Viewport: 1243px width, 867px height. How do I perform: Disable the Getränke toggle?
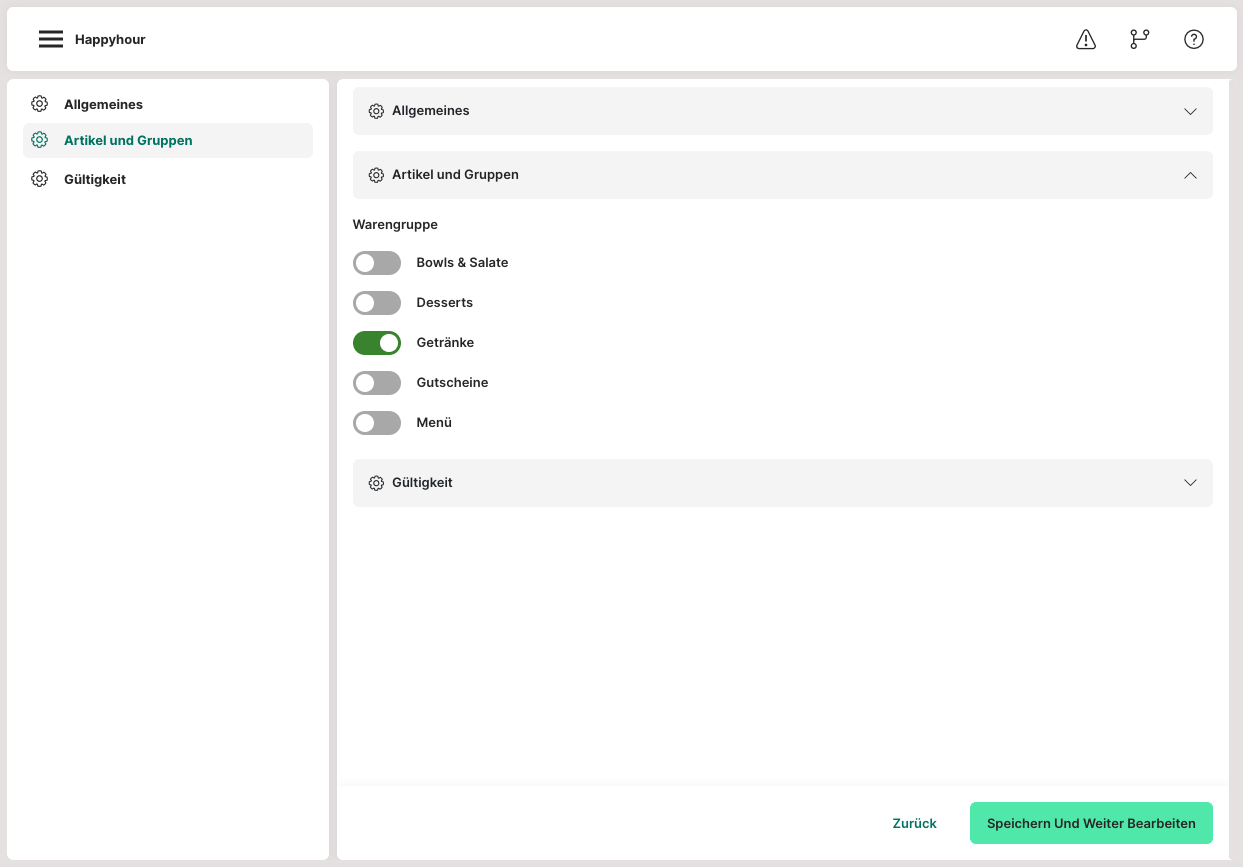[x=377, y=343]
